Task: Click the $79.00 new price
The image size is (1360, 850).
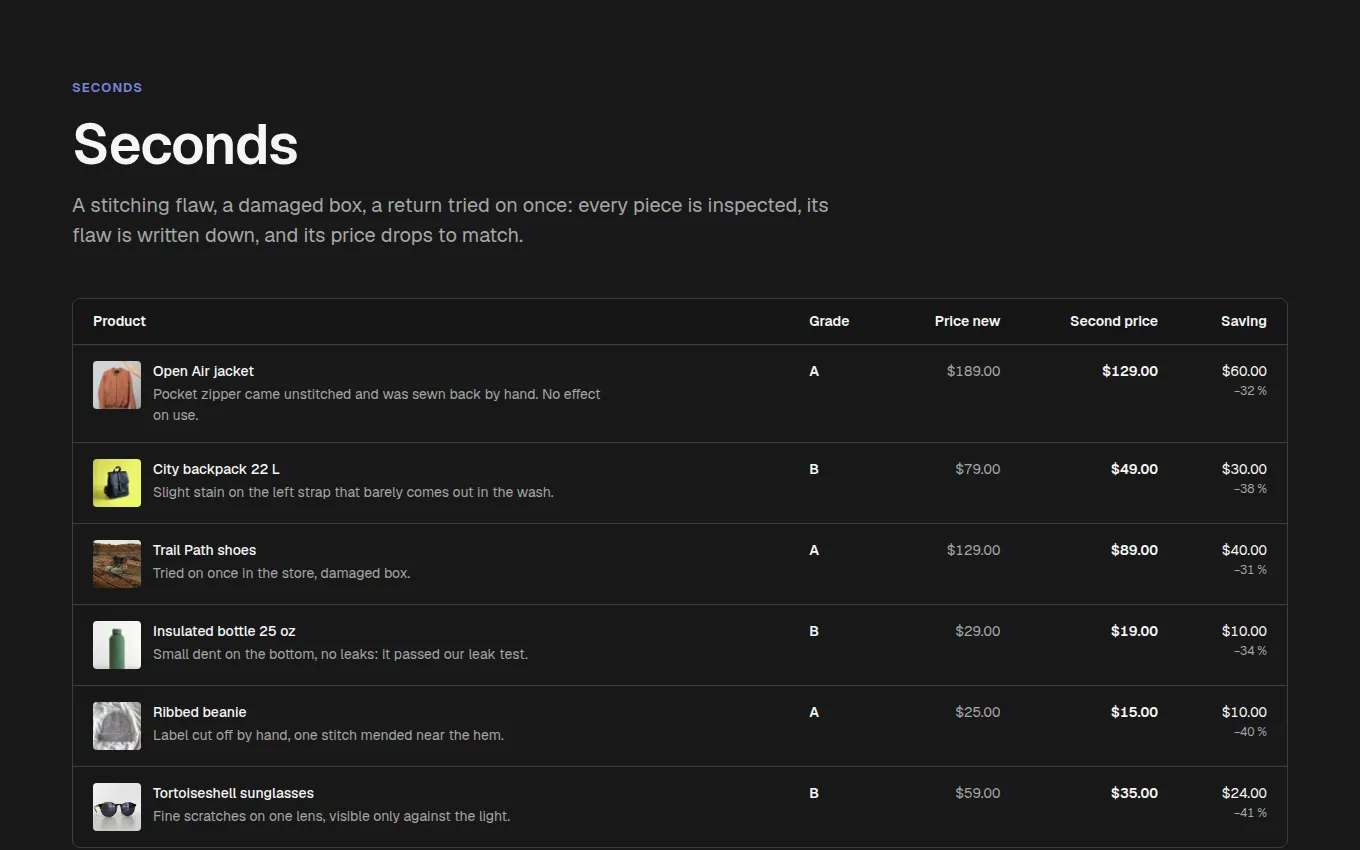Action: 977,469
